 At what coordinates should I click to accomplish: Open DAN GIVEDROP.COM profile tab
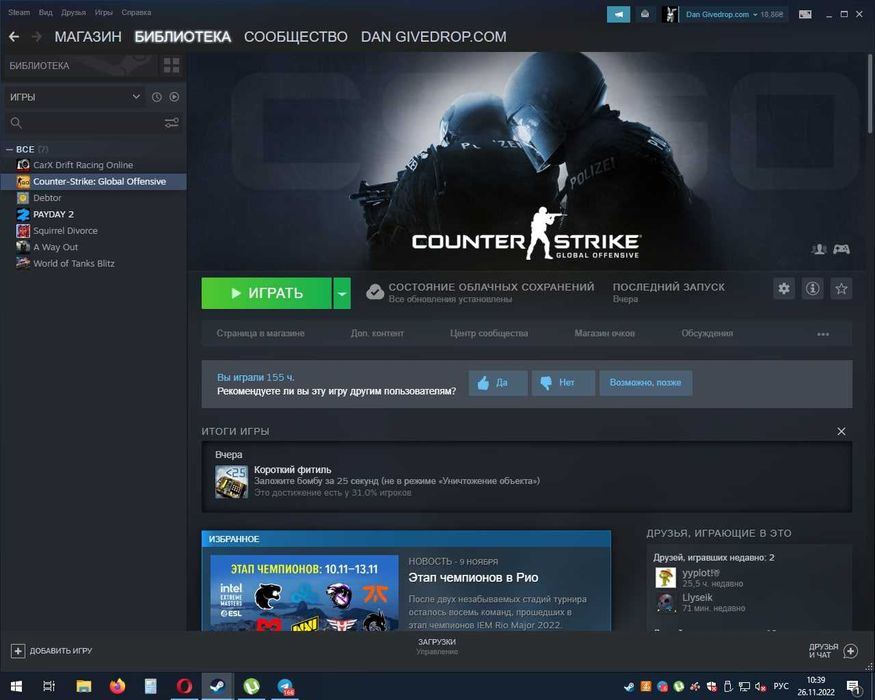434,37
